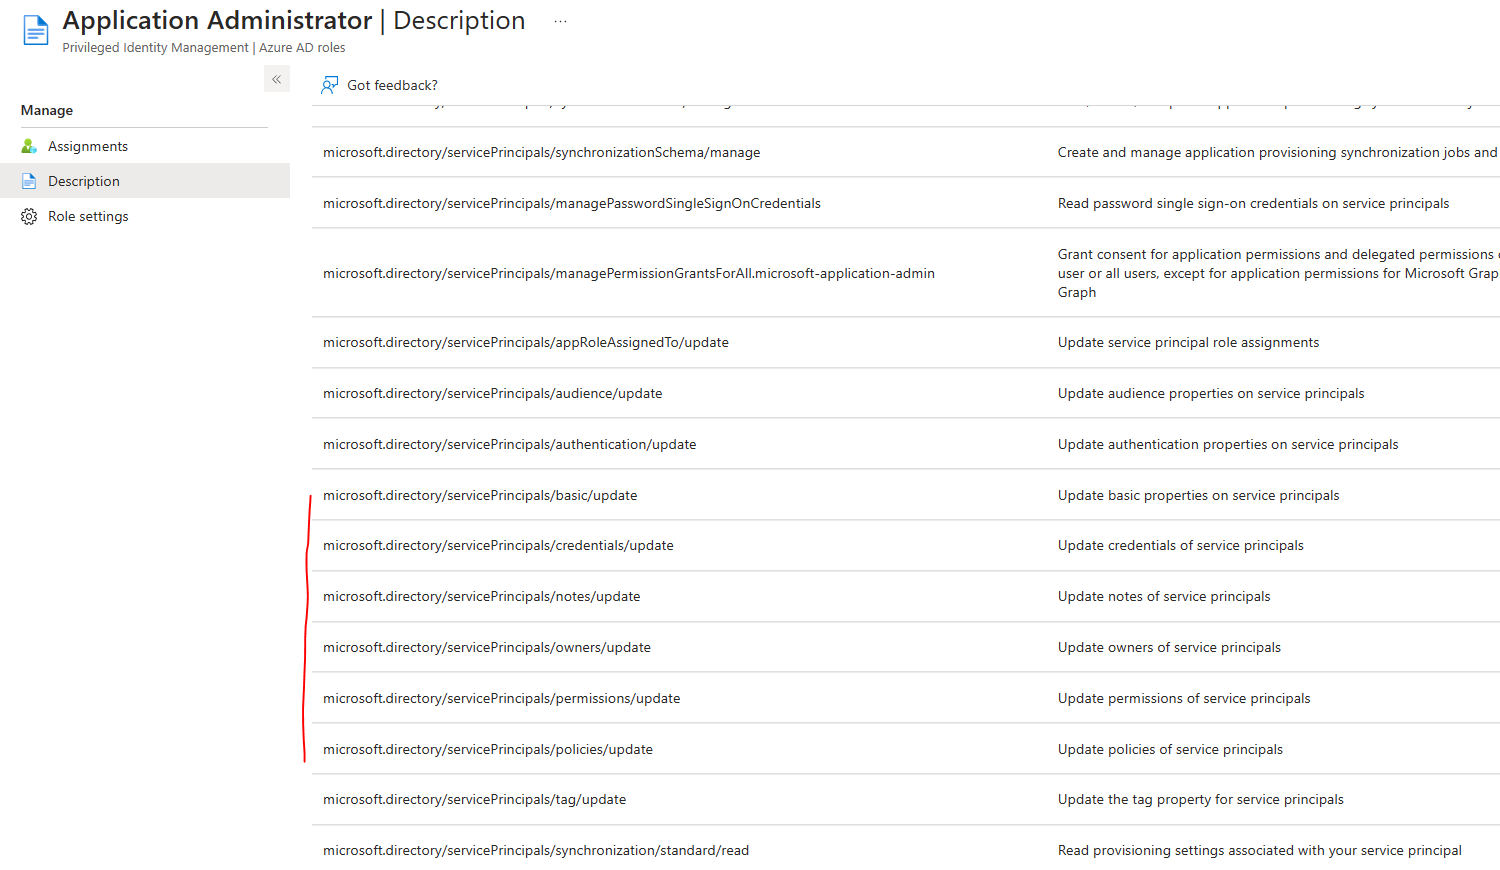The width and height of the screenshot is (1500, 870).
Task: Collapse the sidebar using the double-chevron button
Action: pos(276,78)
